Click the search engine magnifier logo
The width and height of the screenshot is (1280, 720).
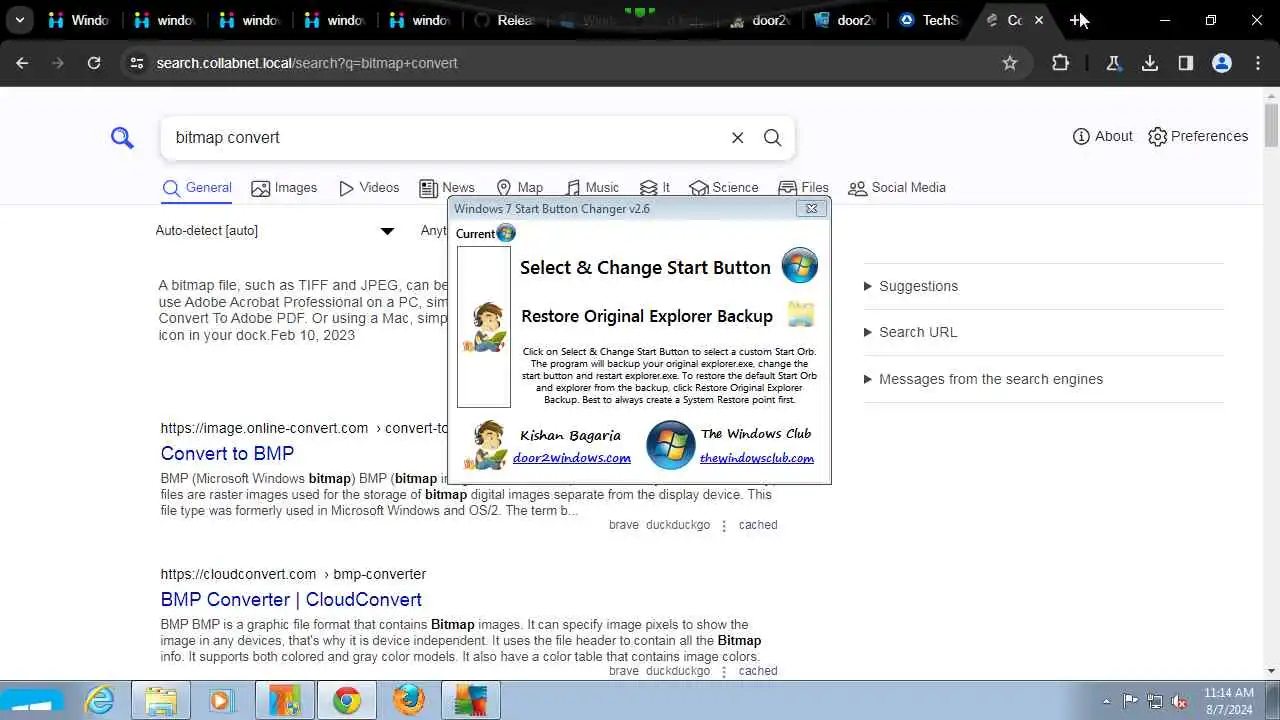122,138
